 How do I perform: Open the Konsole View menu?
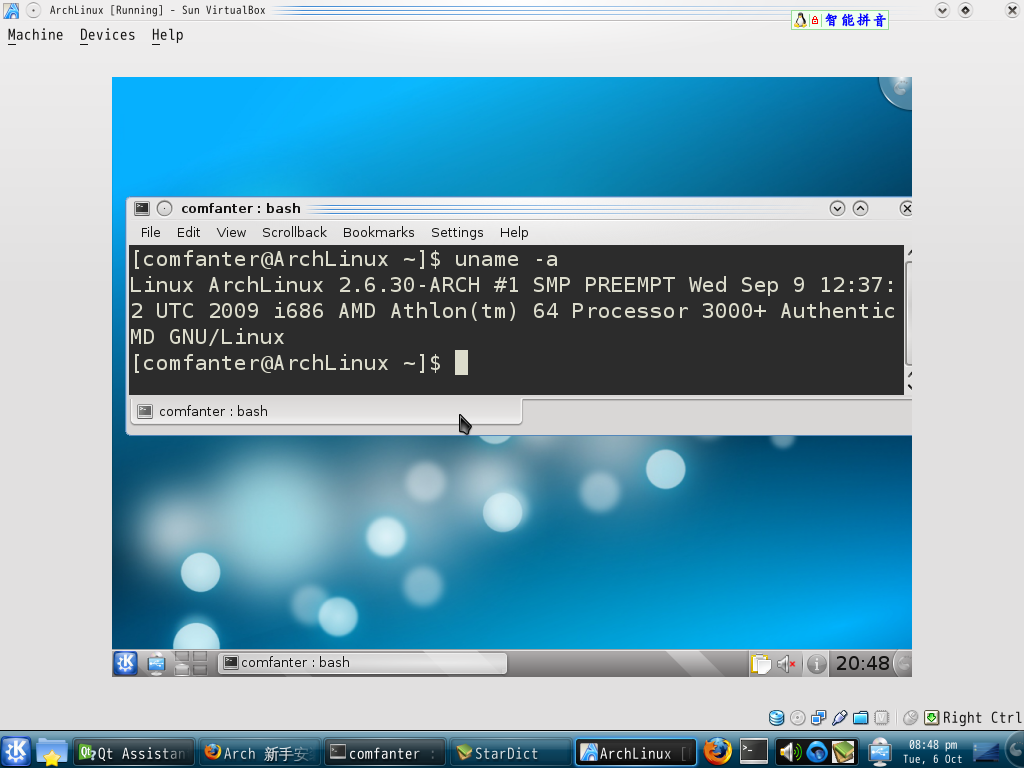point(231,232)
